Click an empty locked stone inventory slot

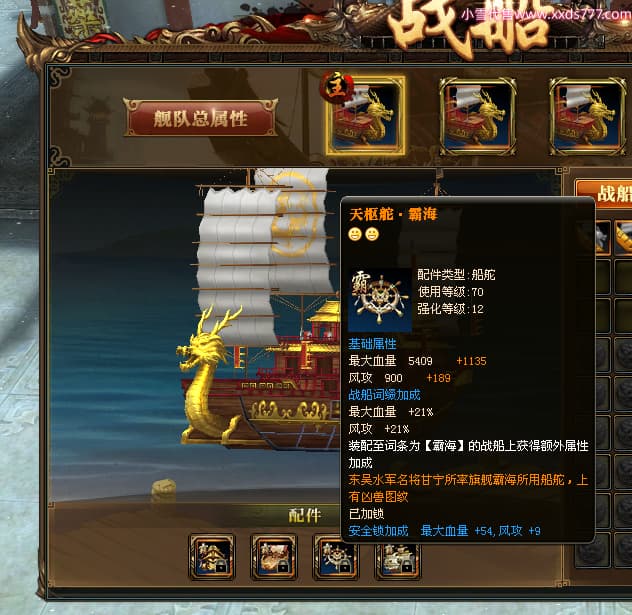(623, 354)
